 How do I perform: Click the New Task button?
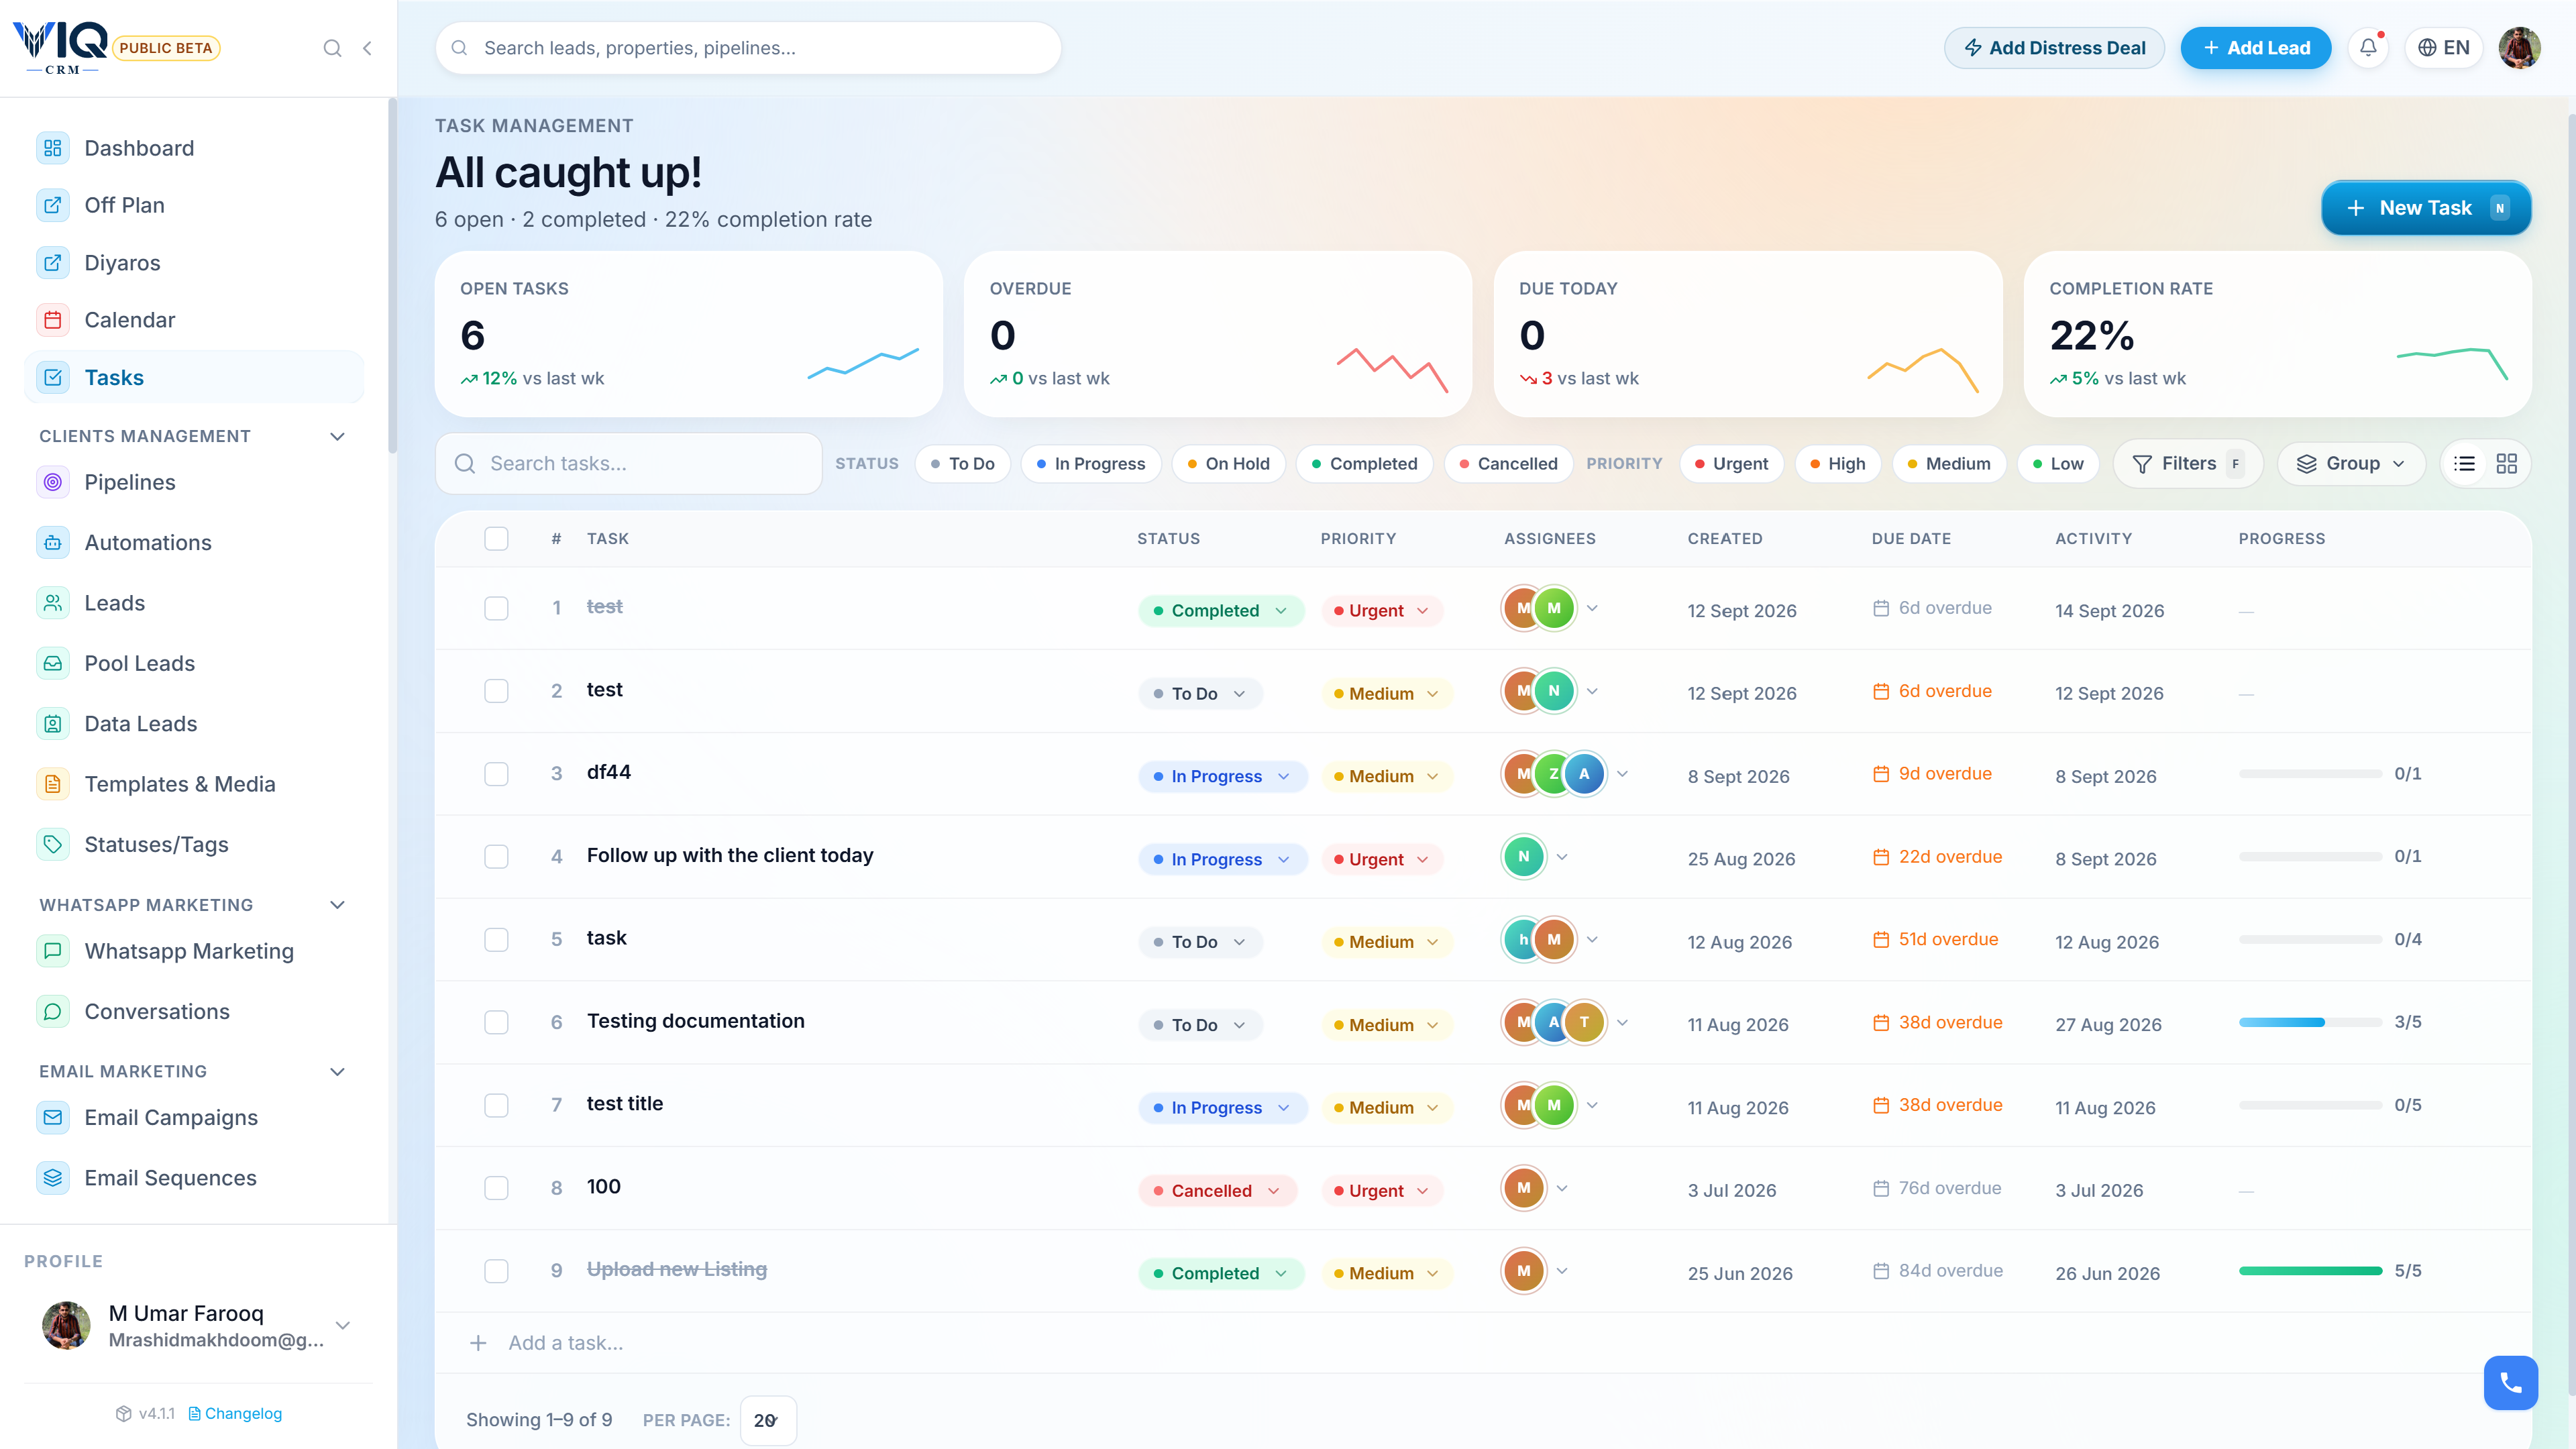click(2426, 208)
